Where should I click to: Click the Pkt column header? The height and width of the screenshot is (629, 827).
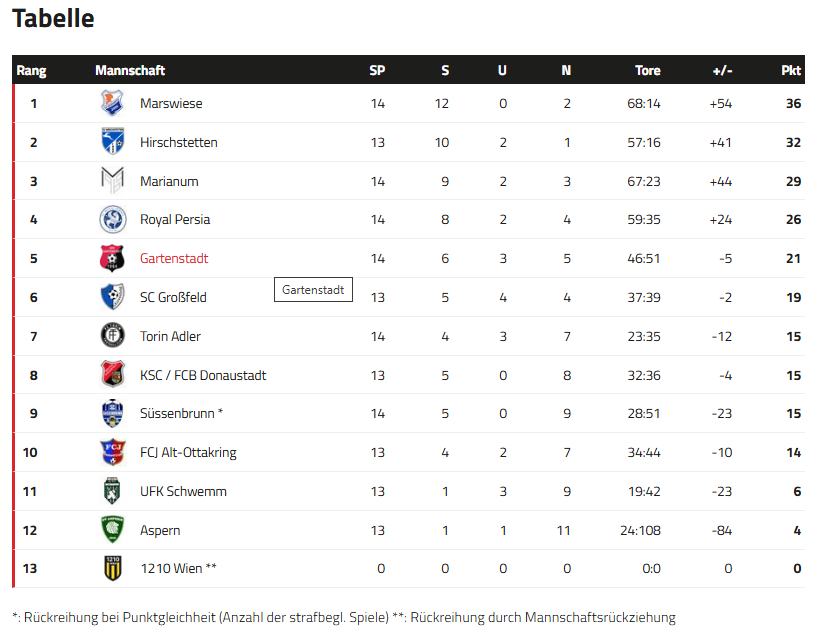791,70
